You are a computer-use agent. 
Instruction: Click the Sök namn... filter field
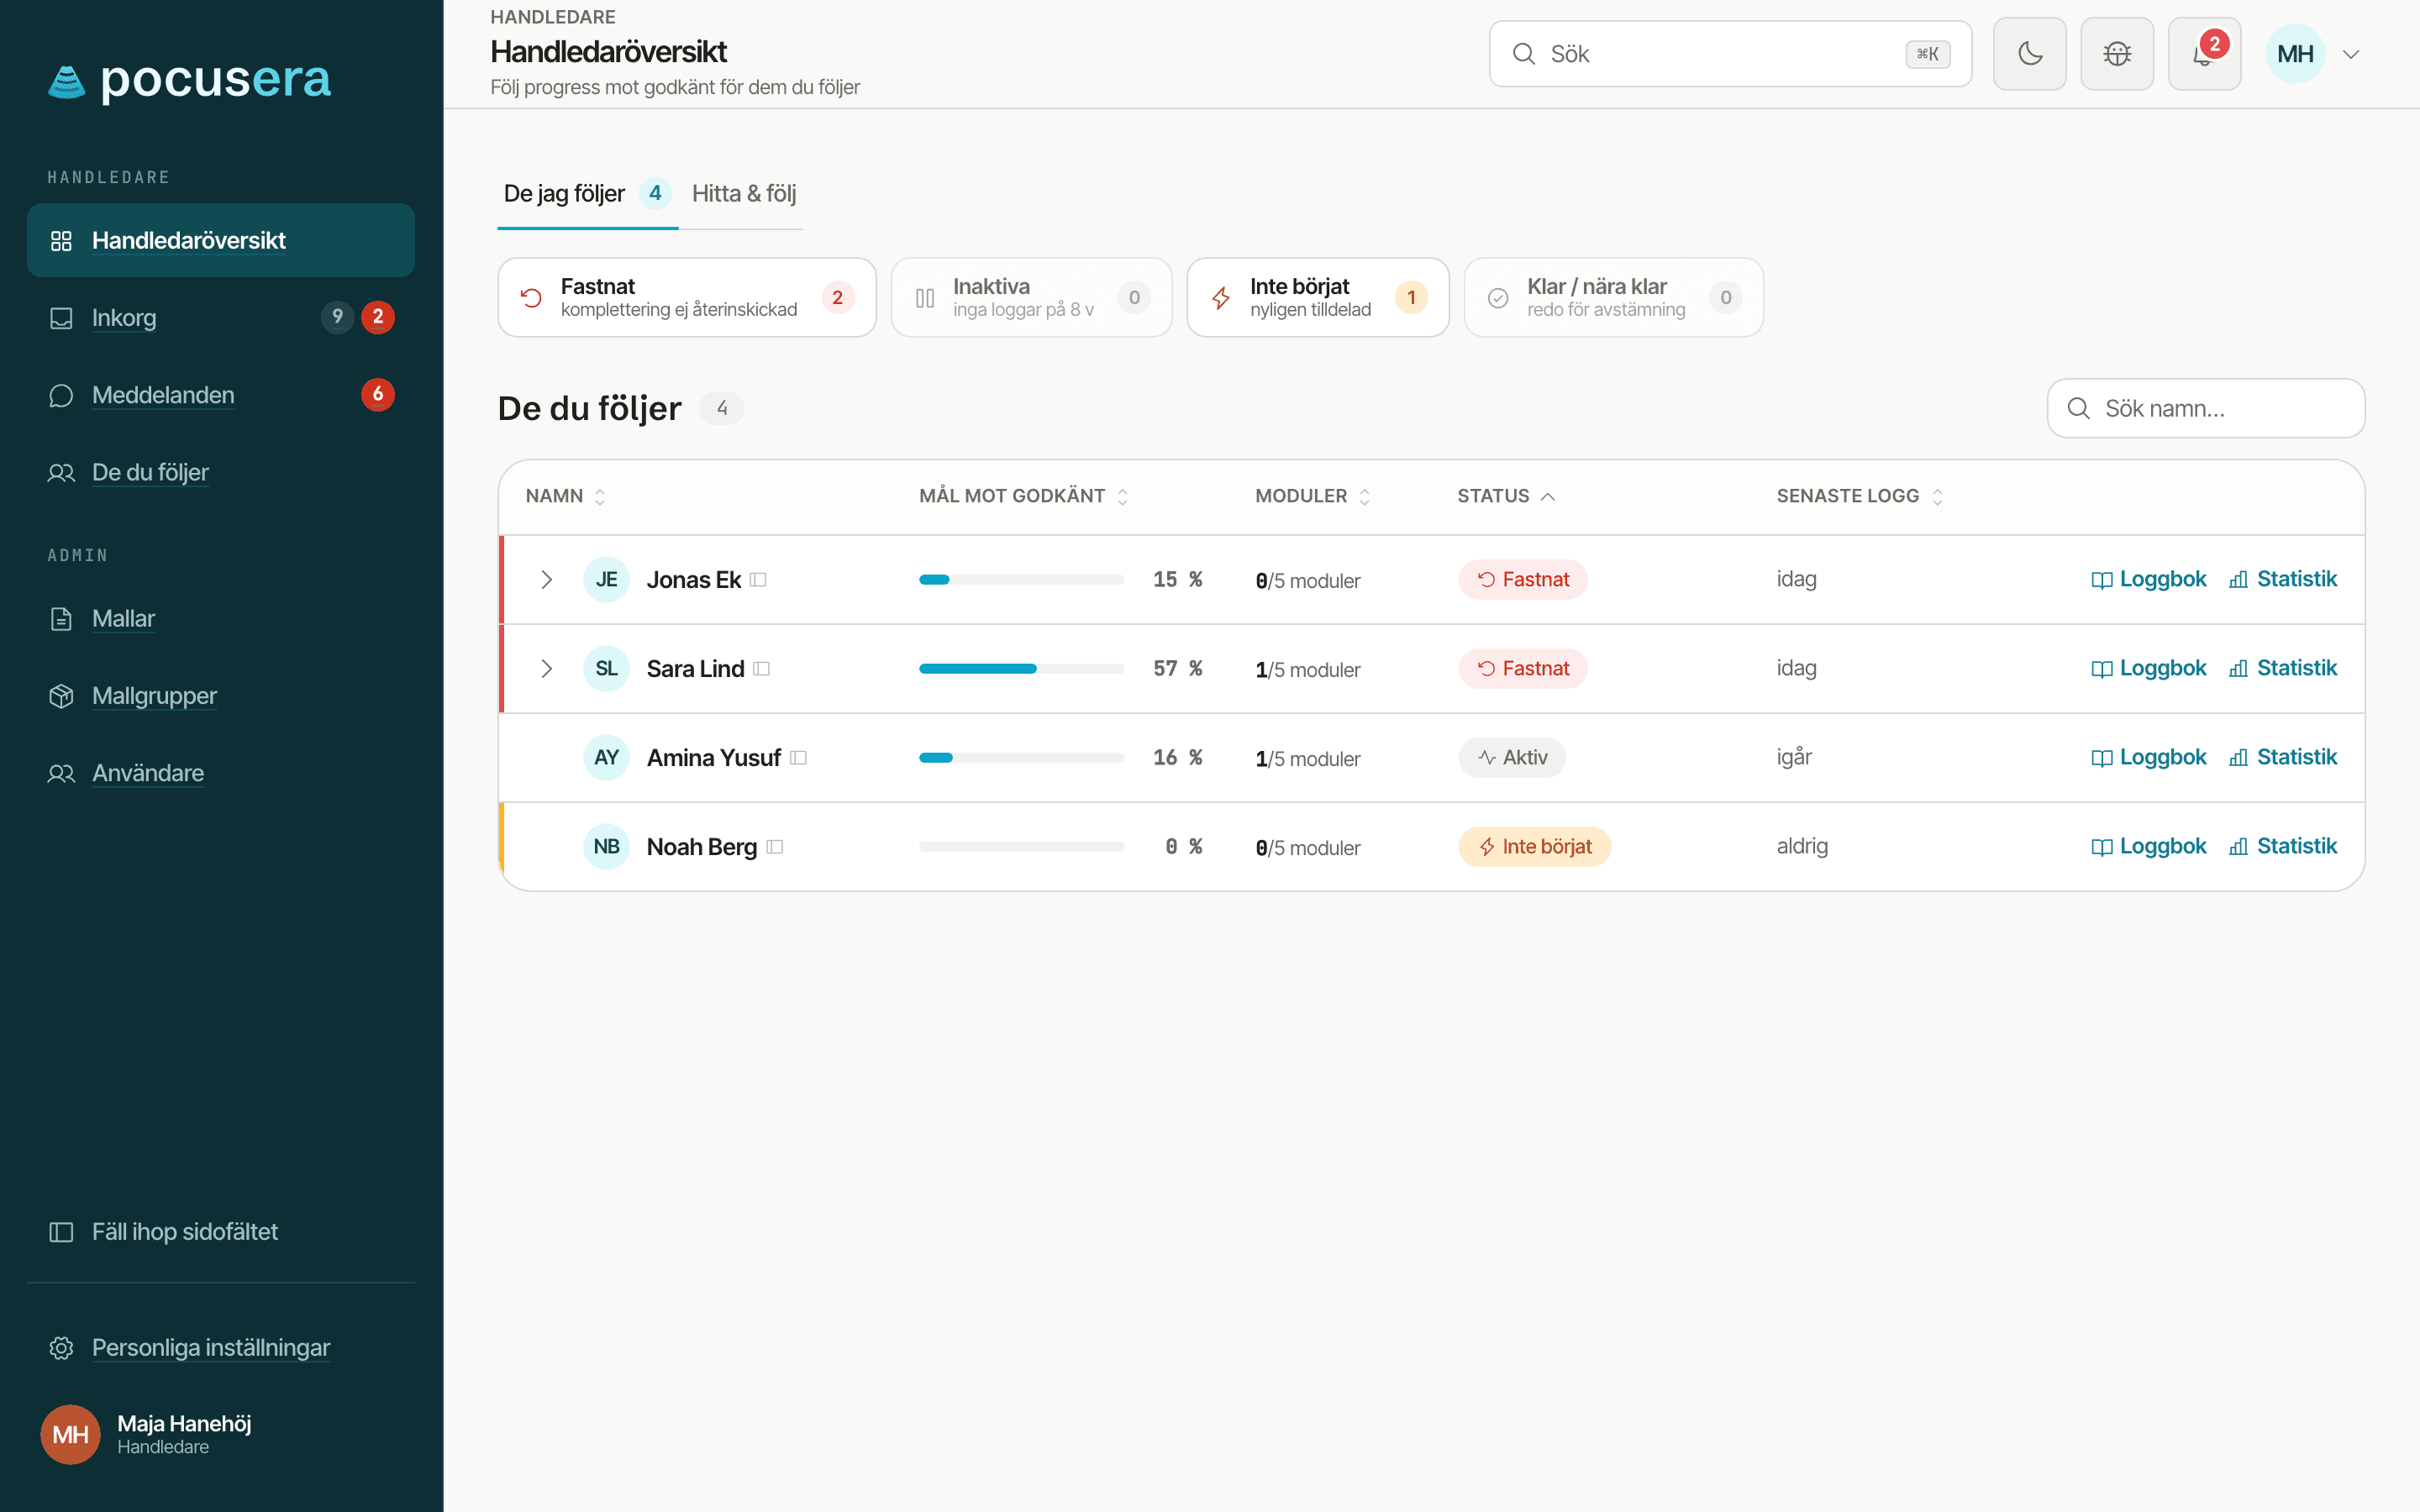[x=2206, y=408]
